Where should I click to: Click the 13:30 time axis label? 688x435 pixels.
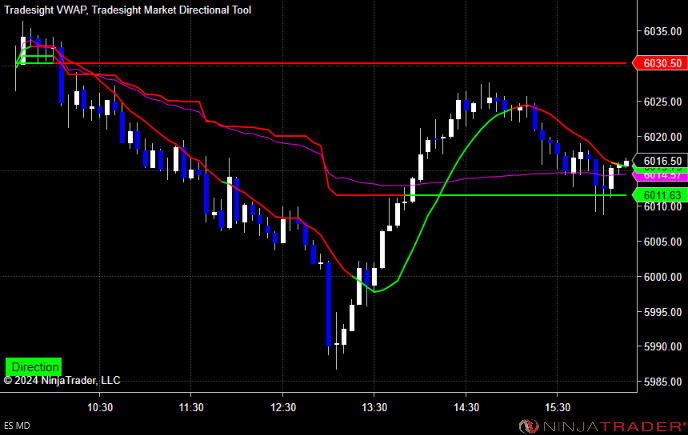[374, 407]
